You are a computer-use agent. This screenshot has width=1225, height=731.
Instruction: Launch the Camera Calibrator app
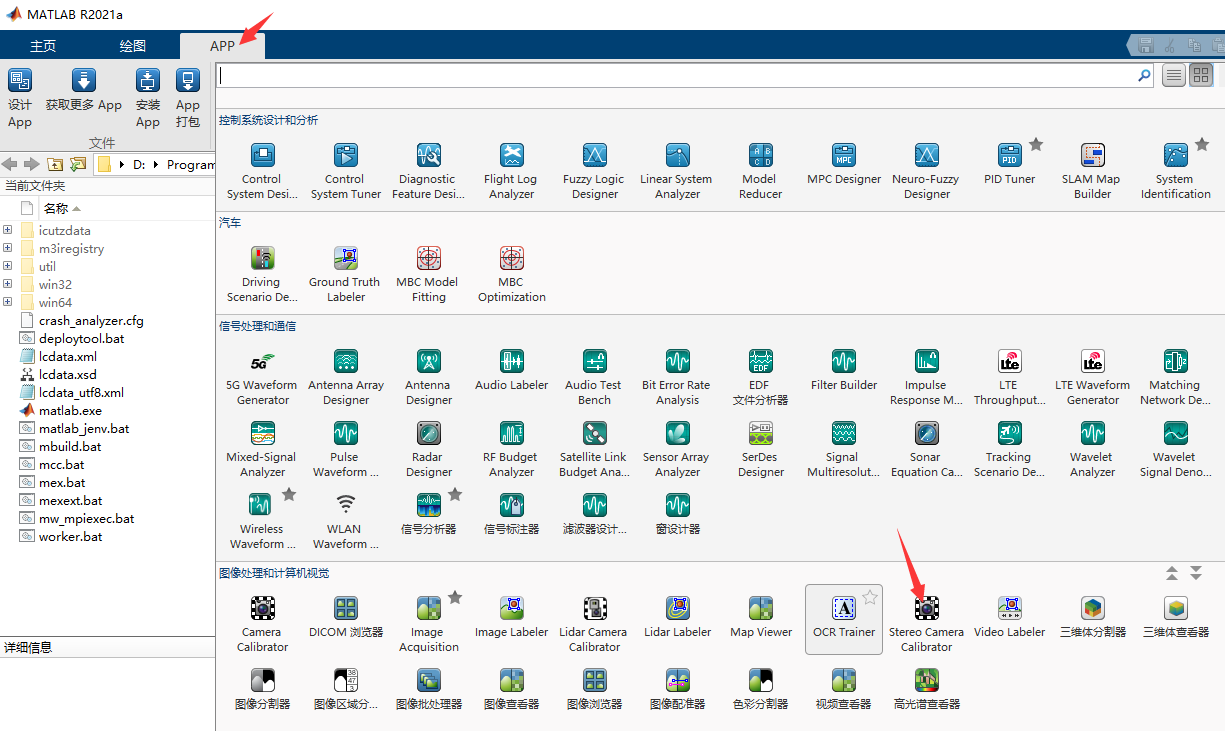point(262,624)
